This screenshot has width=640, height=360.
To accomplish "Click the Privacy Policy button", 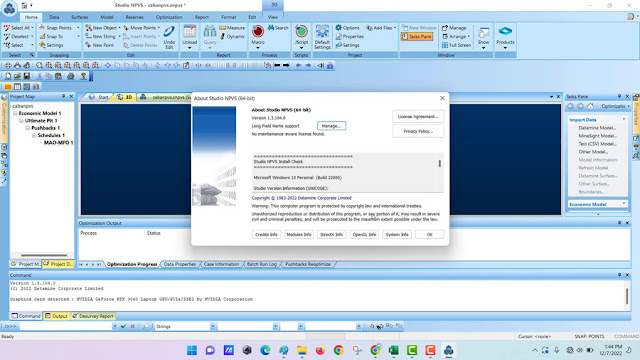I will (418, 131).
